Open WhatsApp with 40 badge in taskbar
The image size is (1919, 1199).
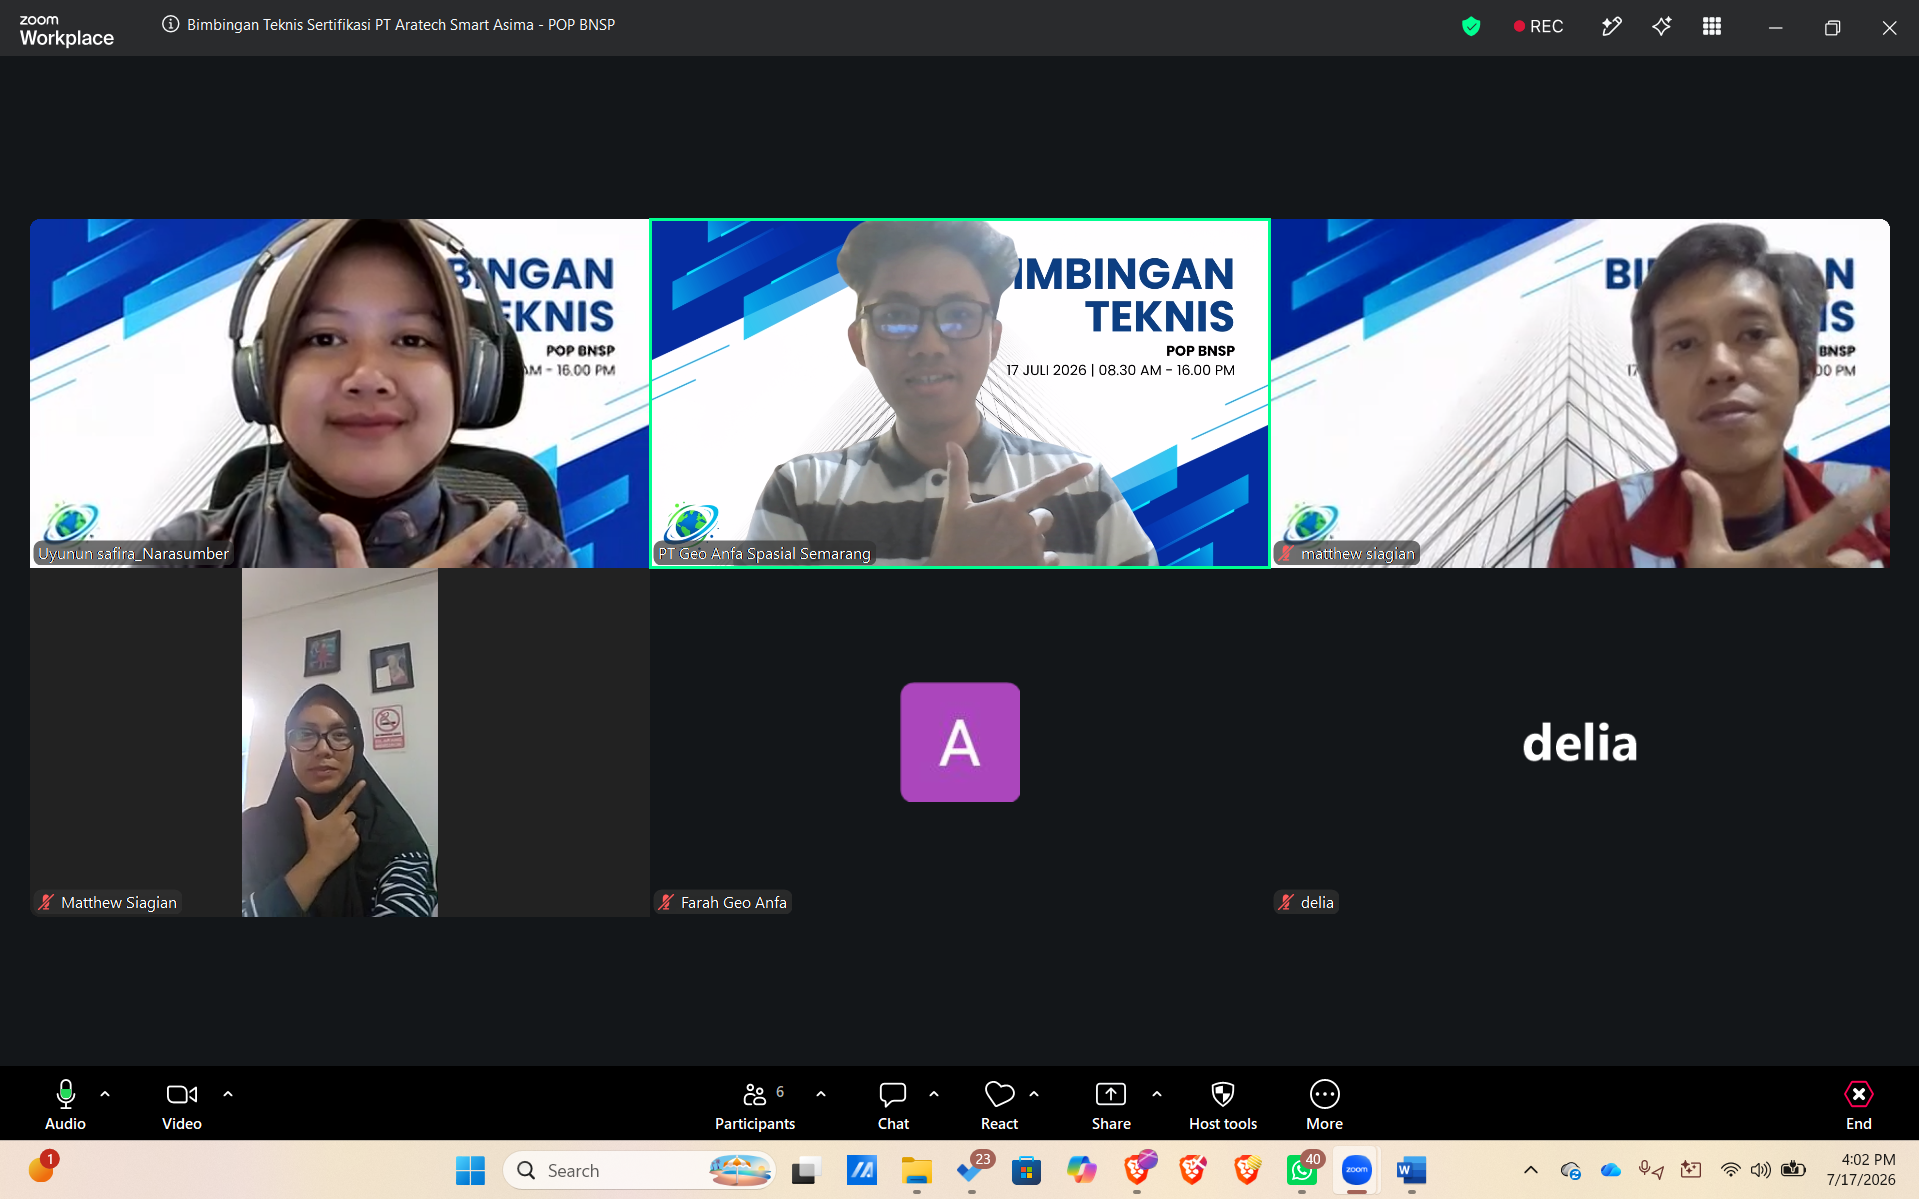coord(1302,1170)
